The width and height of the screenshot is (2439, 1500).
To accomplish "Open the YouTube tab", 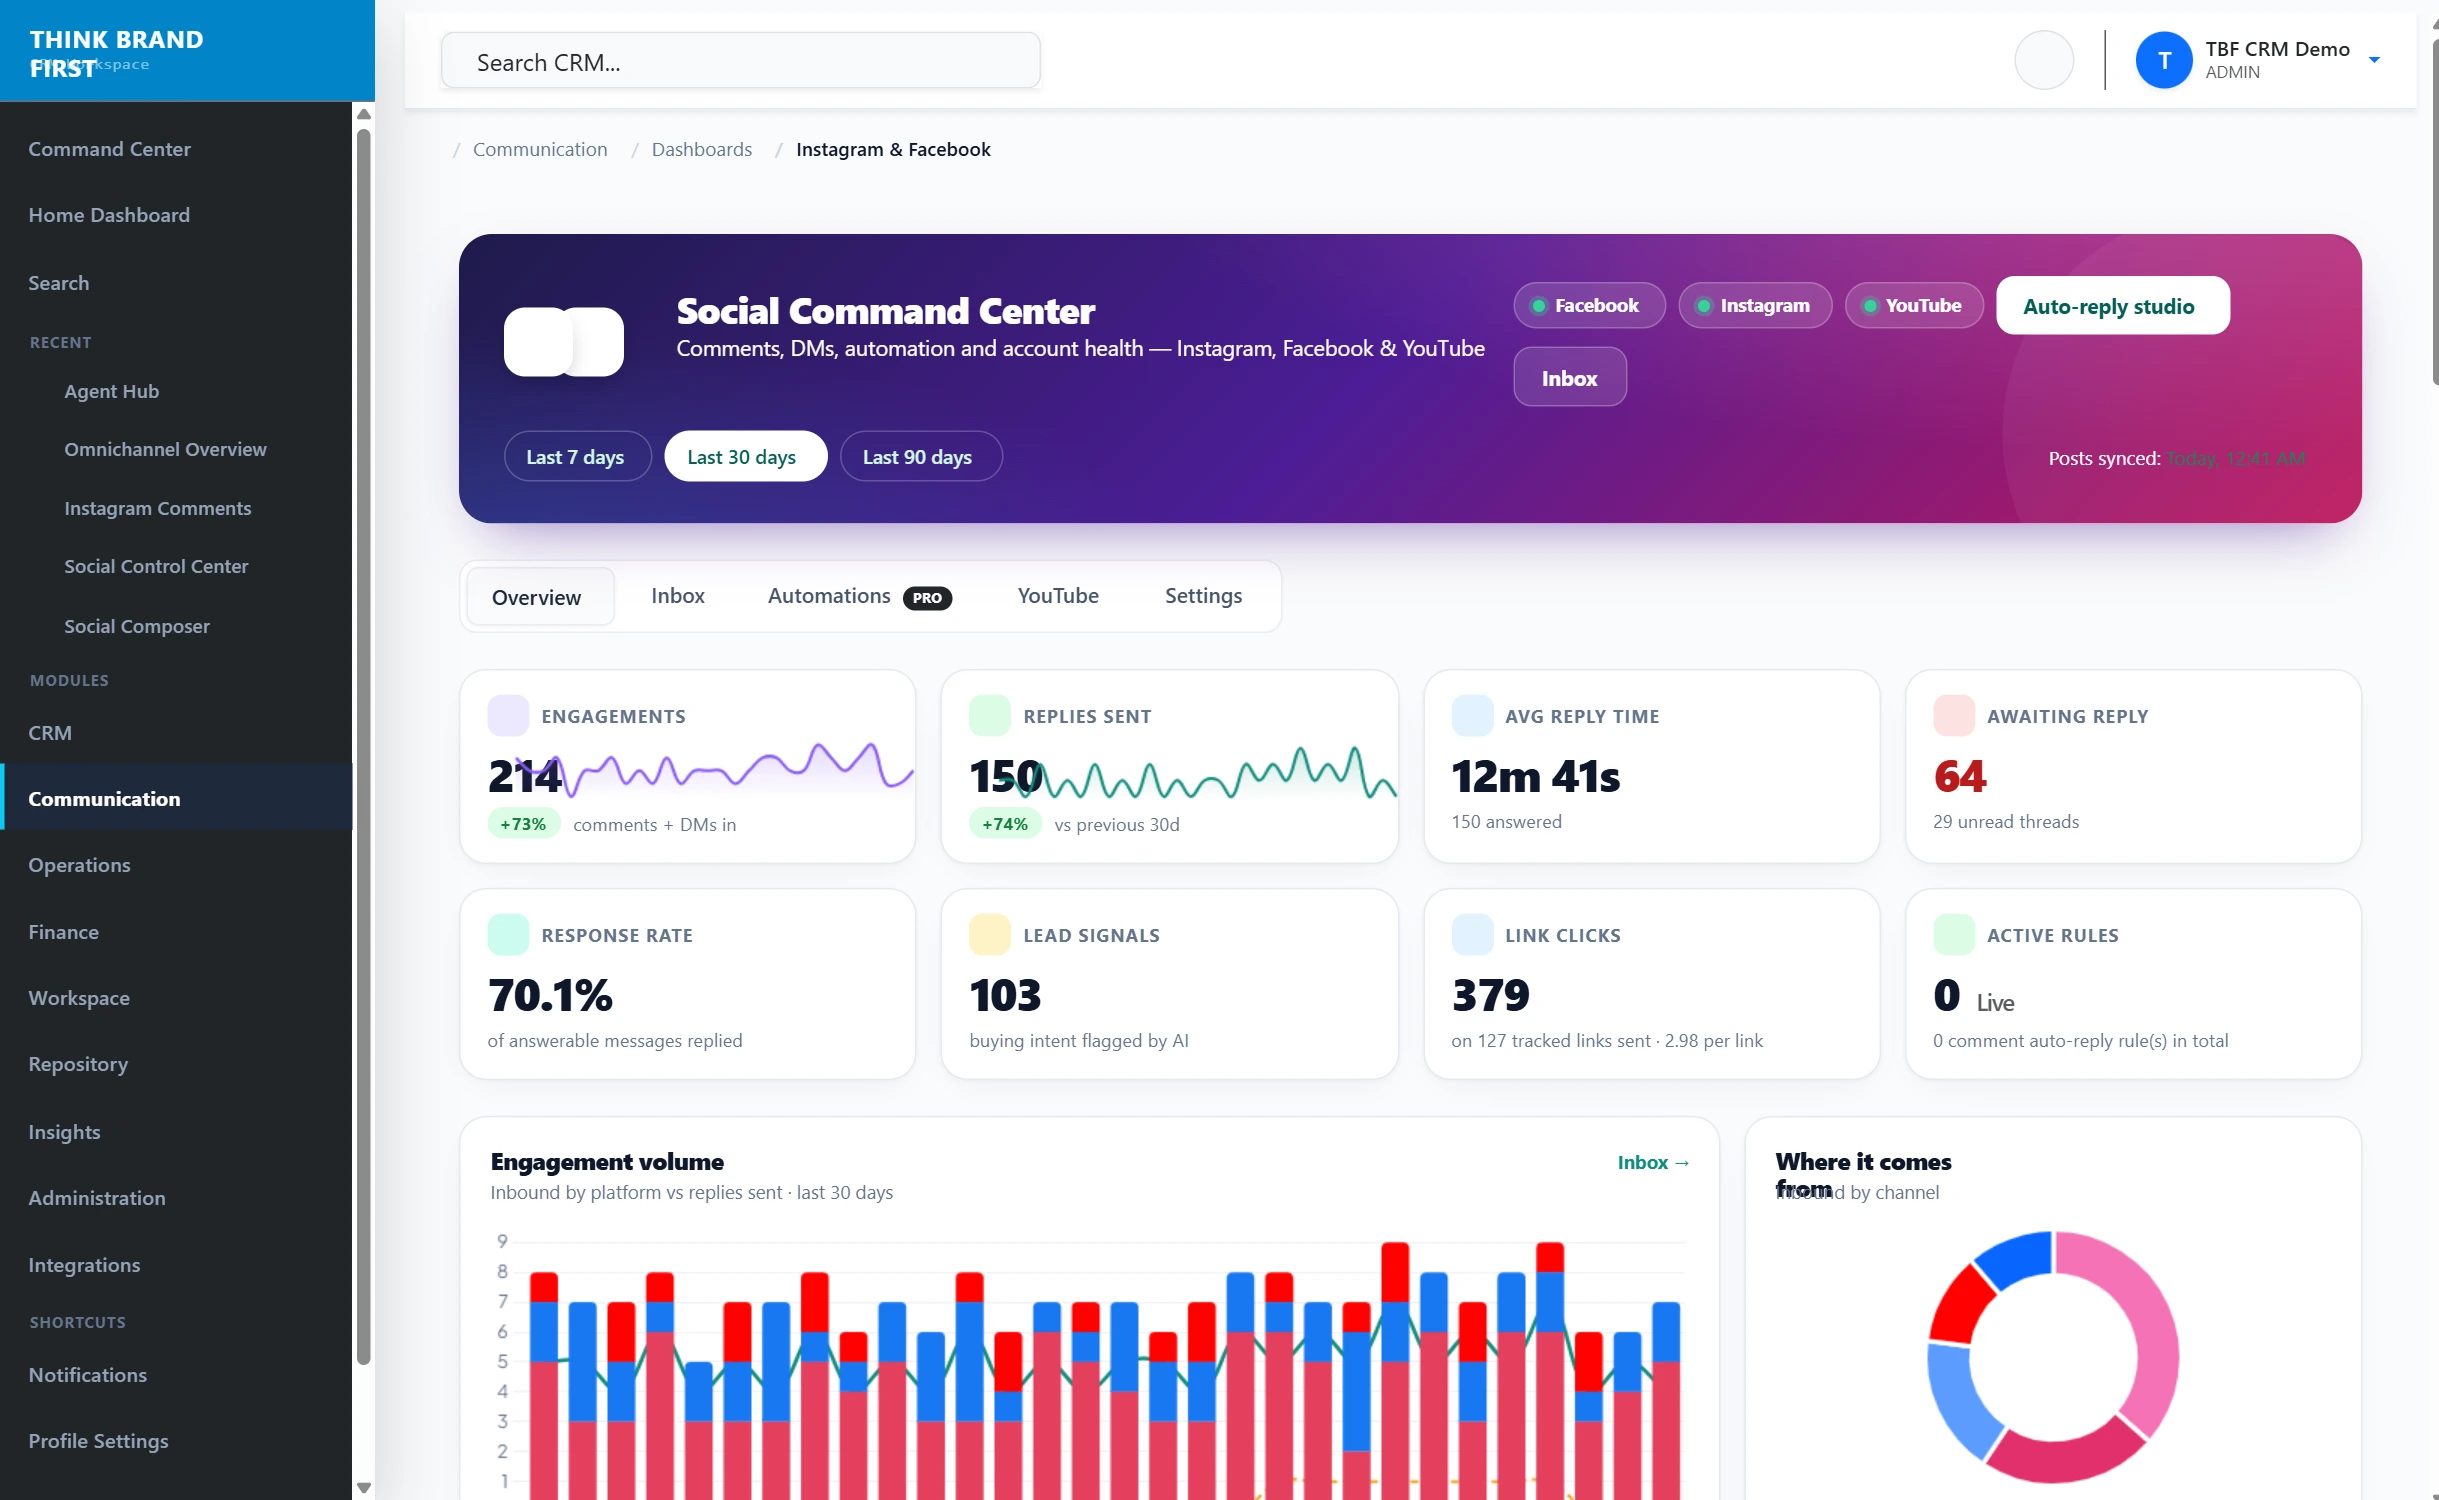I will (x=1058, y=596).
